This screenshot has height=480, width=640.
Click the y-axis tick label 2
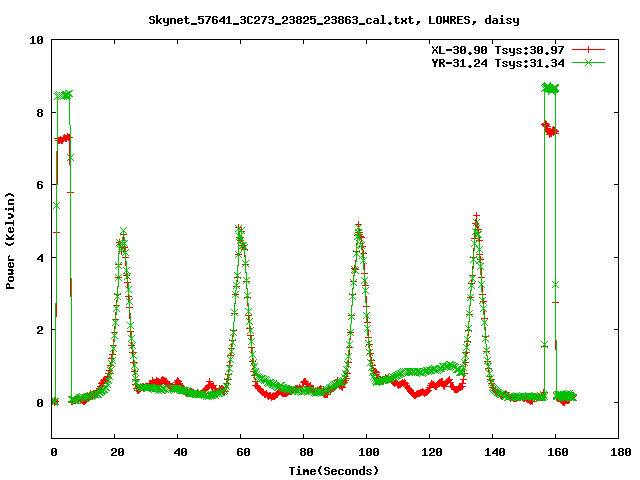tap(40, 330)
